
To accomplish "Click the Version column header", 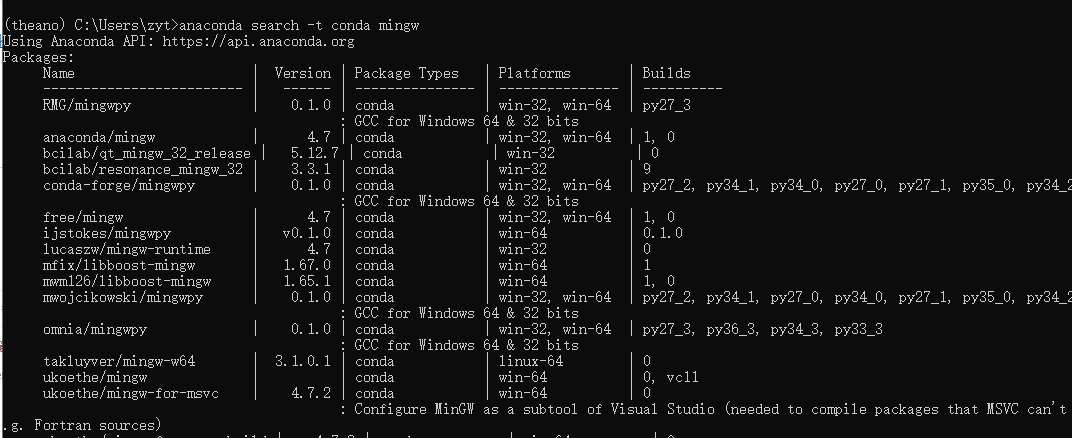I will tap(303, 73).
